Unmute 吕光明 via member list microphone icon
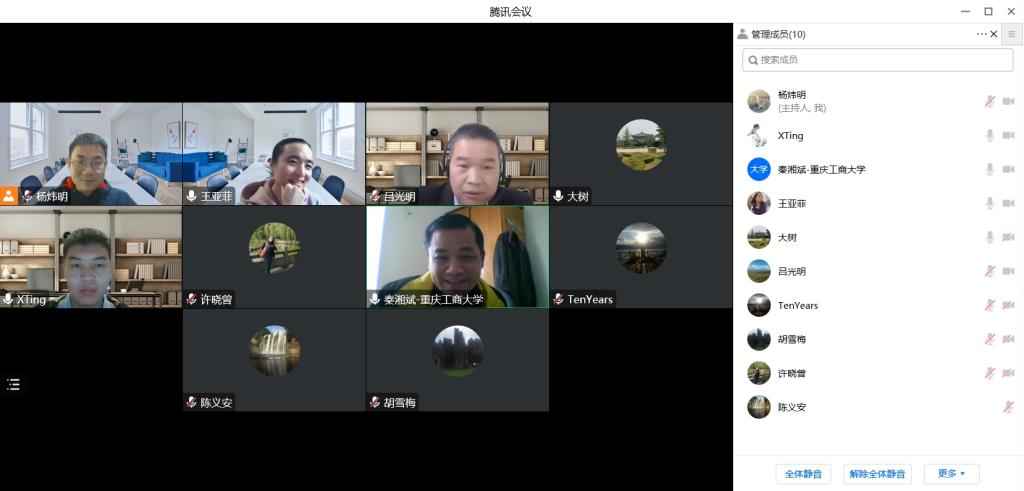This screenshot has width=1024, height=491. pos(989,271)
